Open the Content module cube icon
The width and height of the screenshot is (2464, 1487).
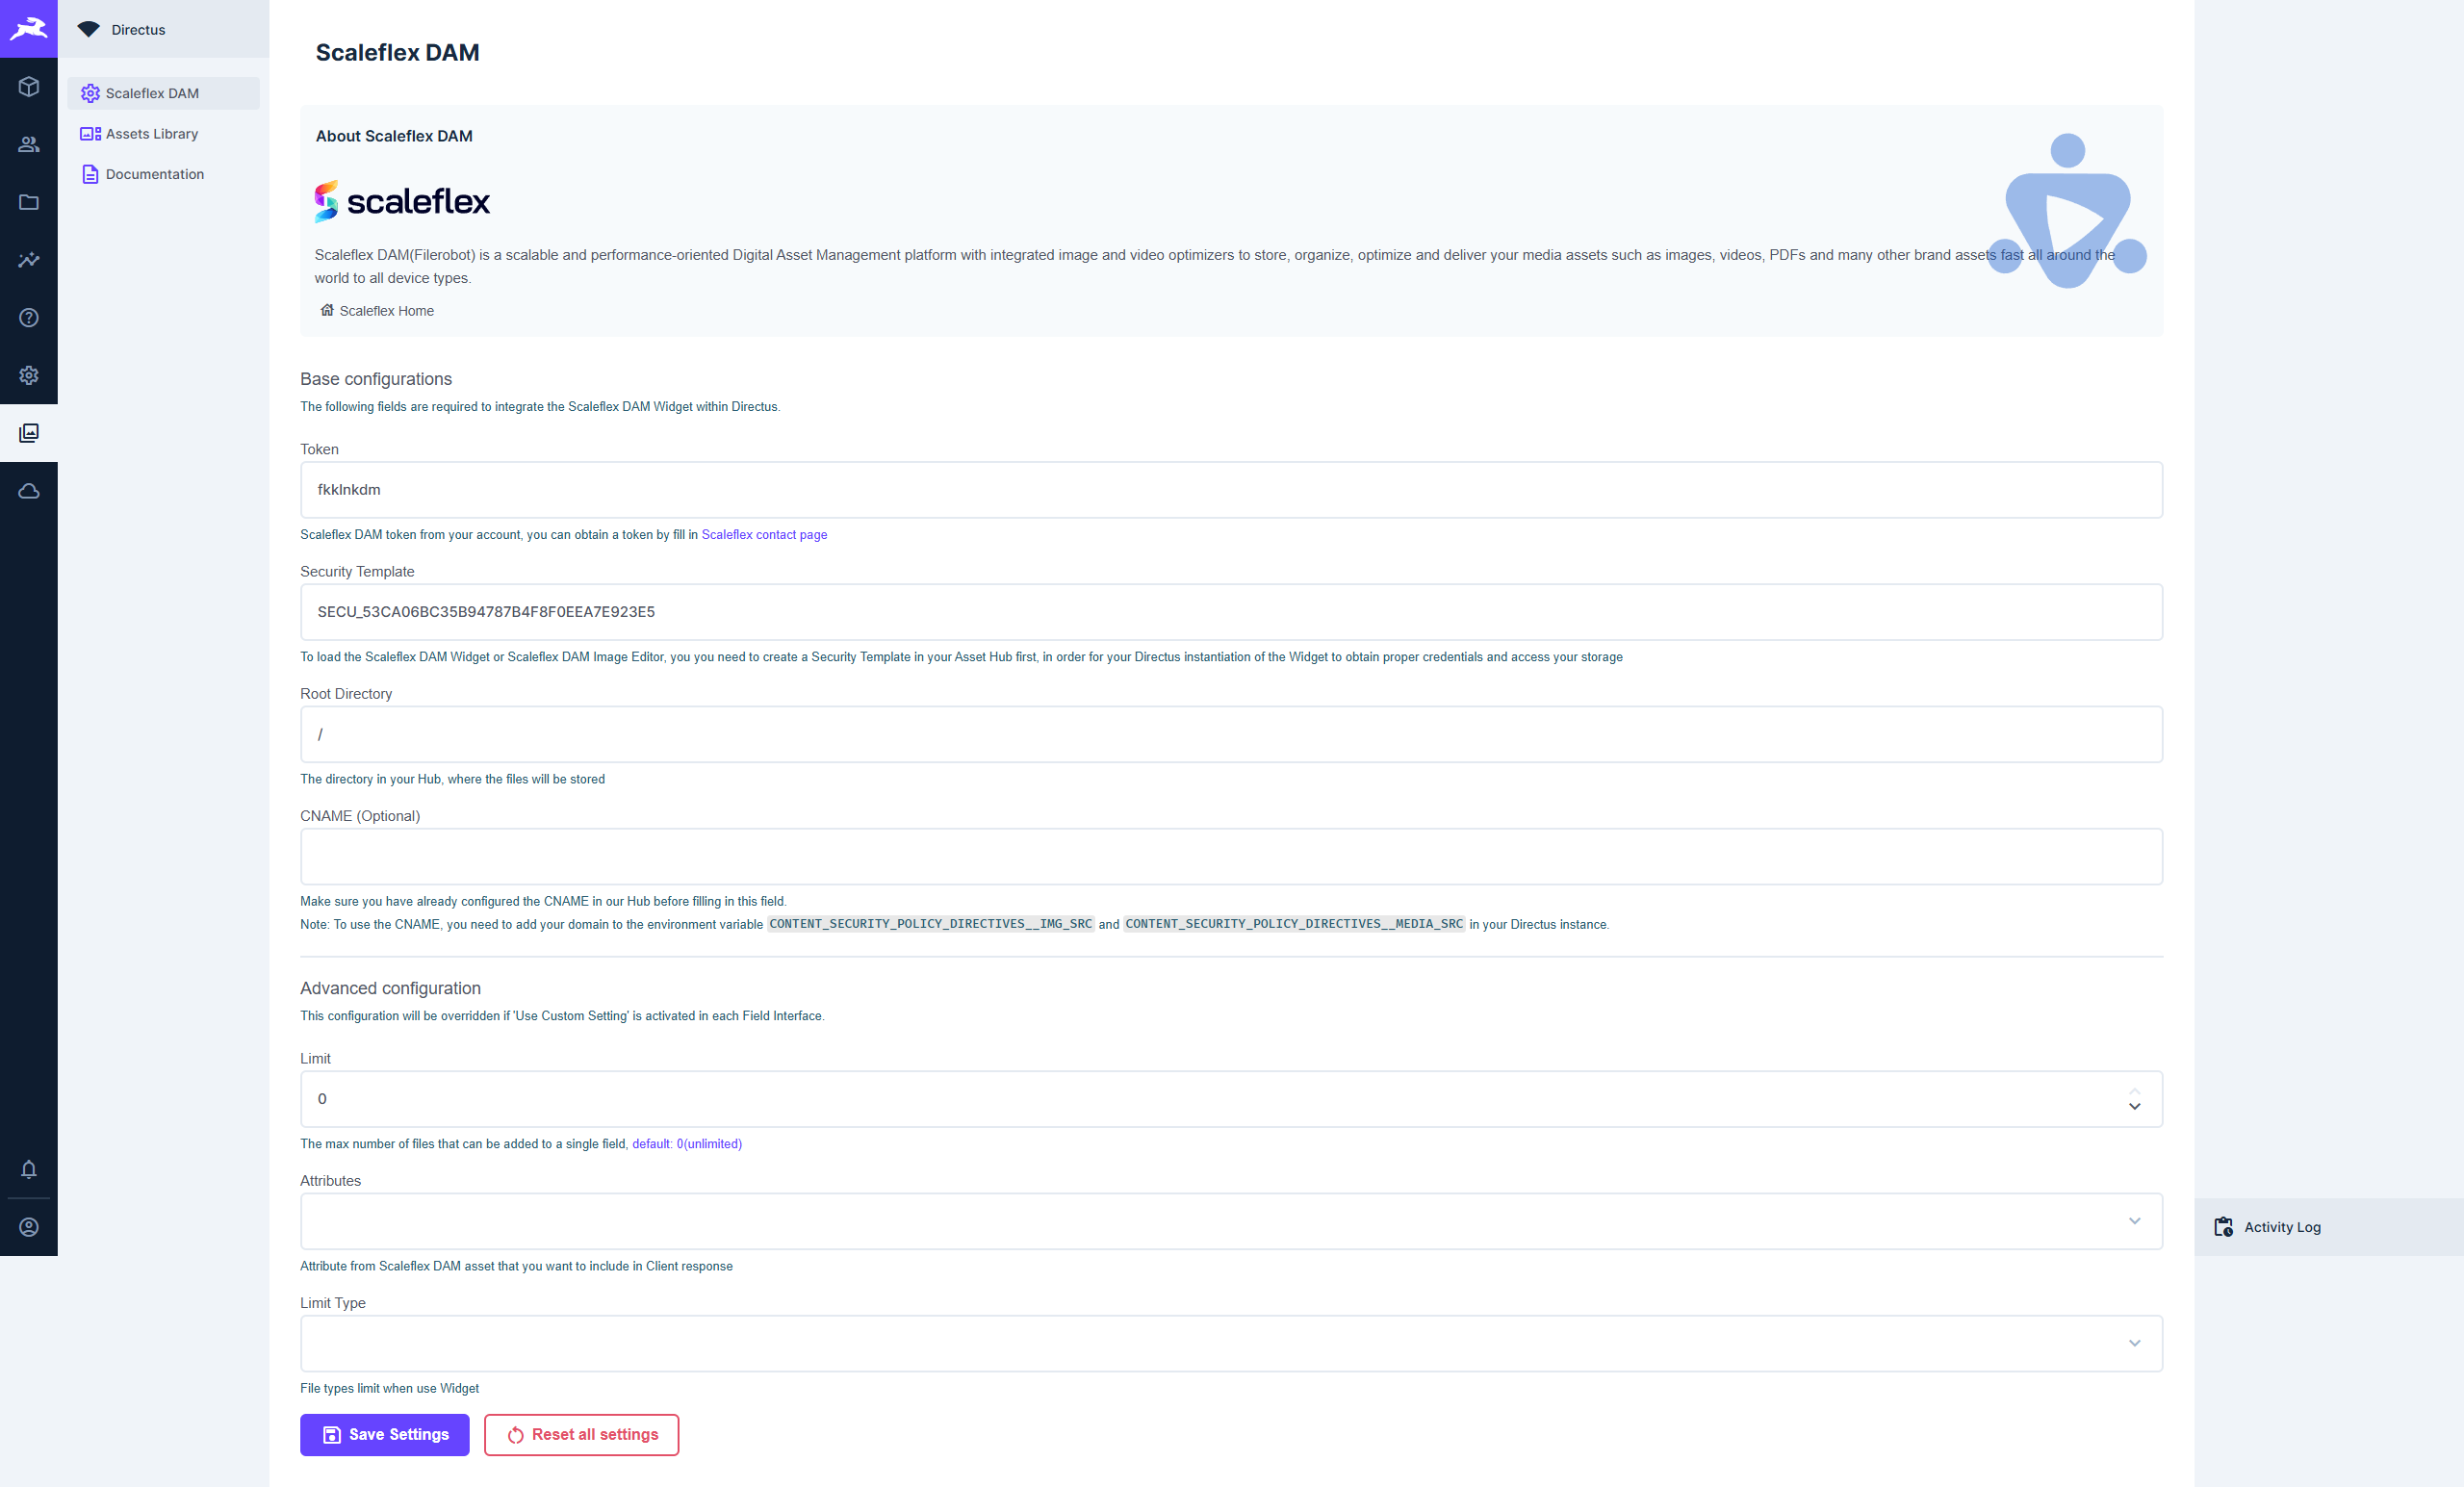[29, 87]
